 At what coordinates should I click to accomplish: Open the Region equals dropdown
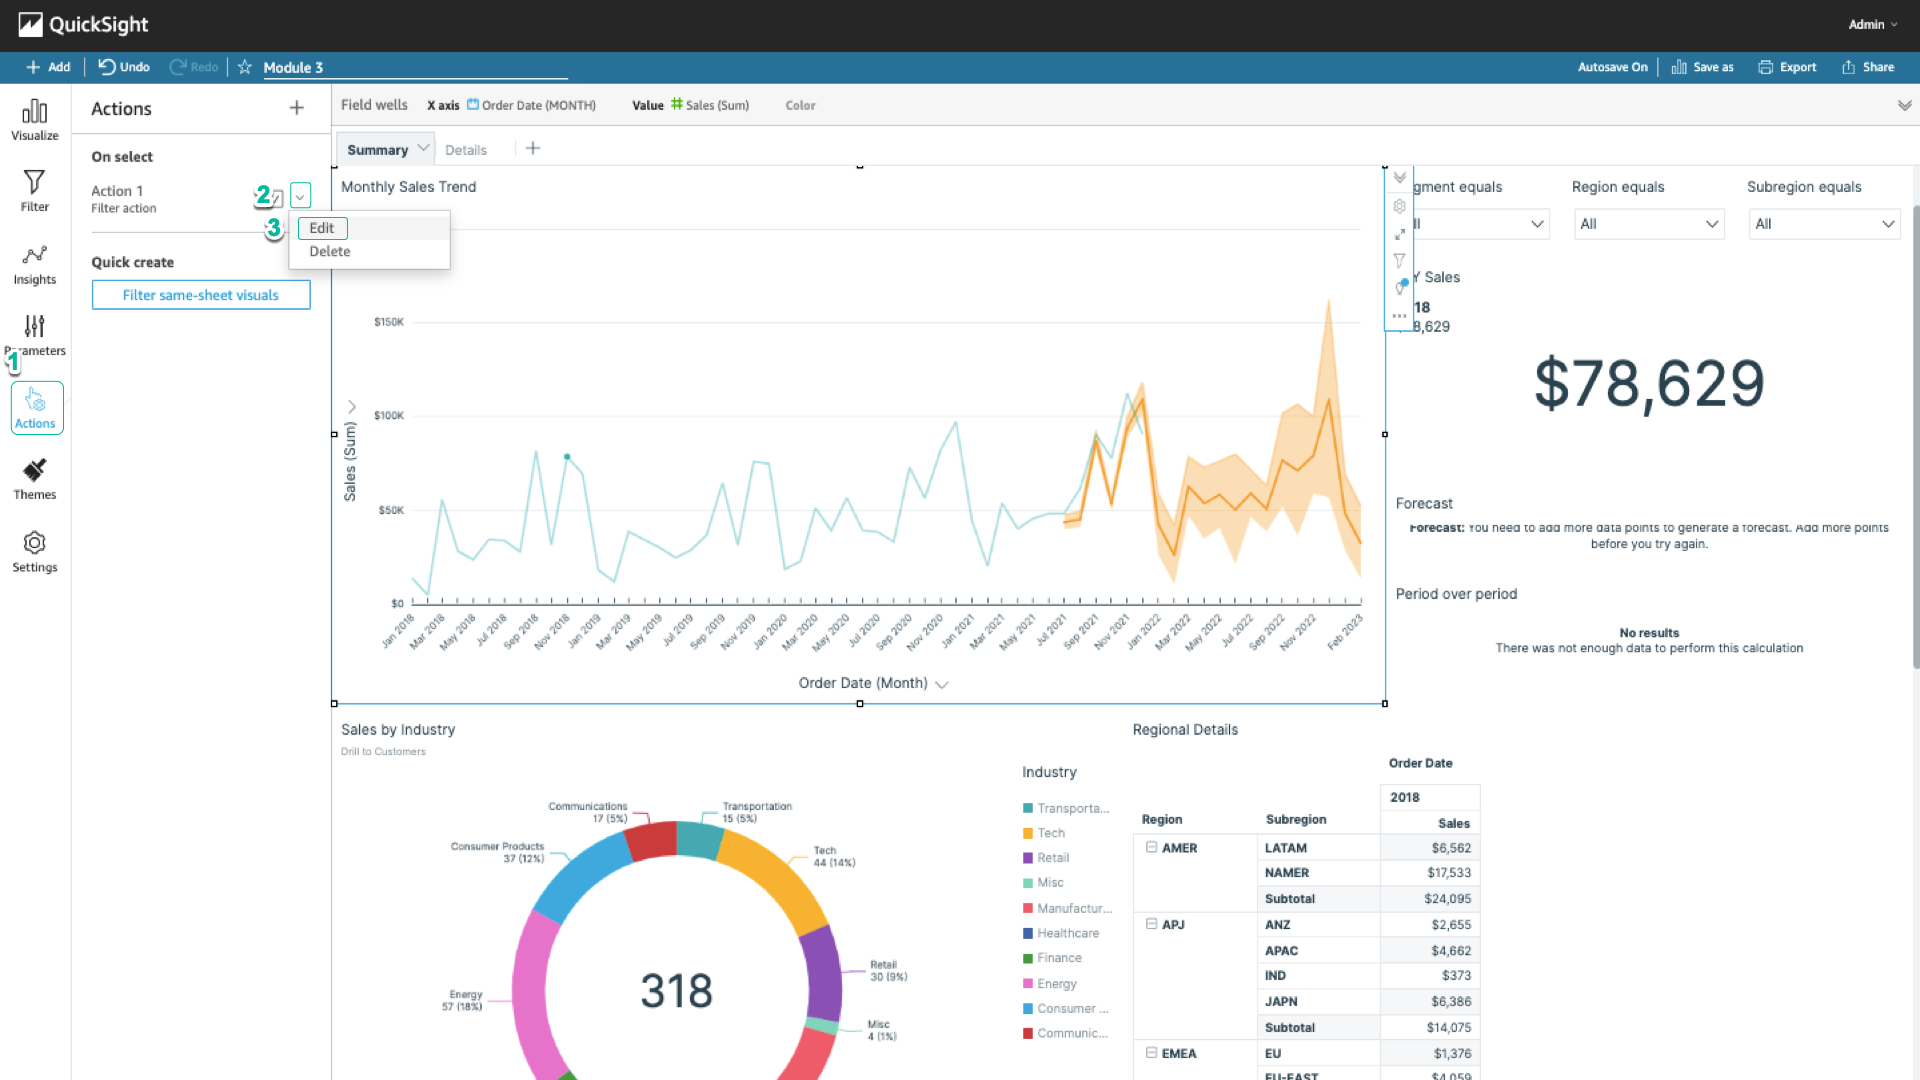1649,224
